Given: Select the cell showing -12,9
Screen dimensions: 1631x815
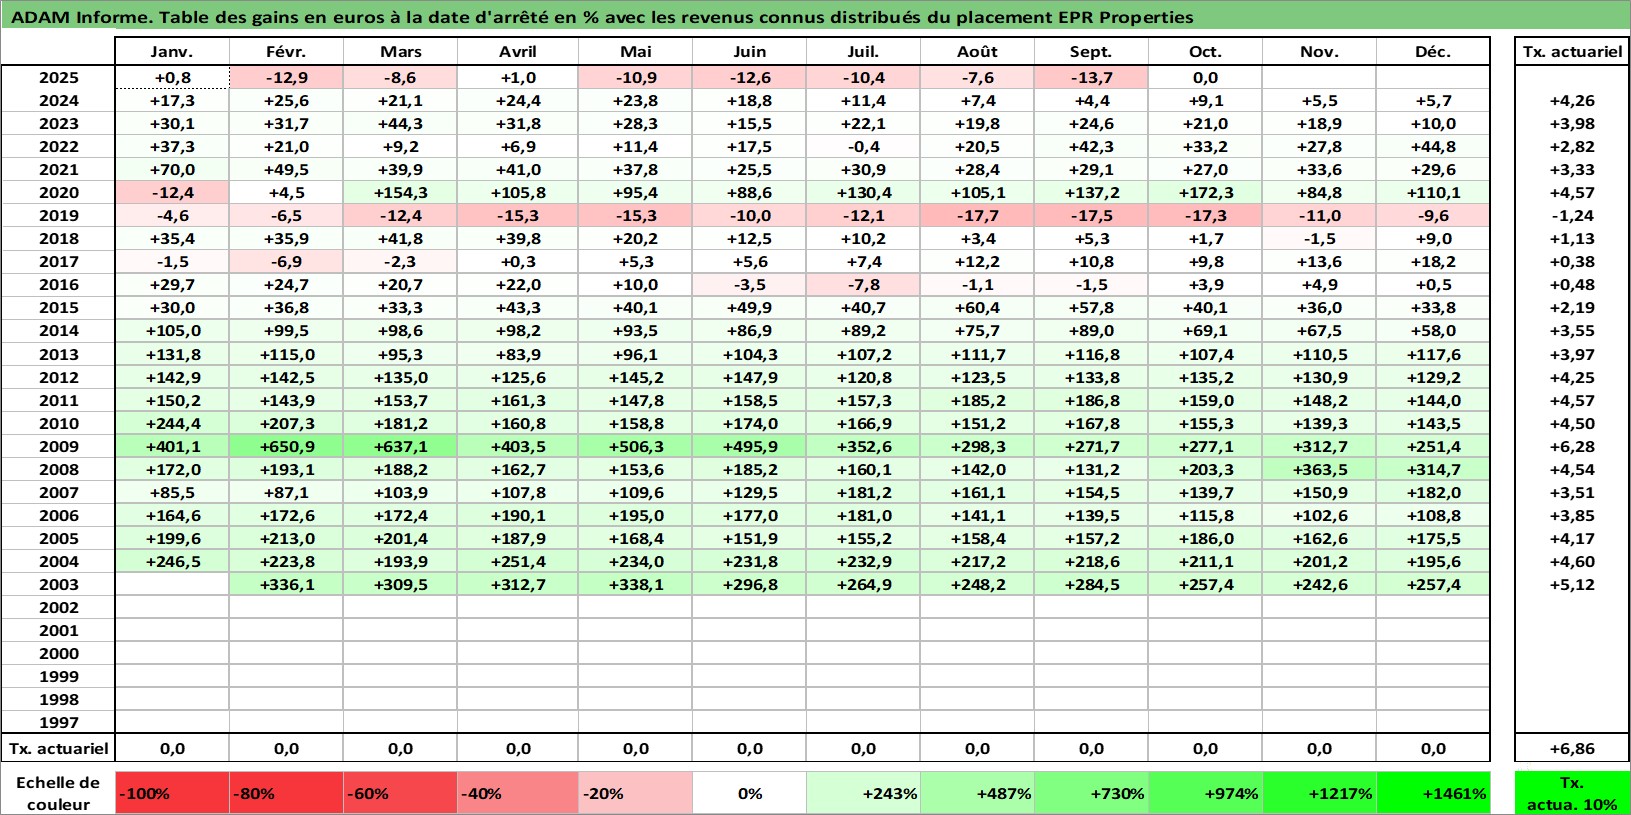Looking at the screenshot, I should point(286,78).
